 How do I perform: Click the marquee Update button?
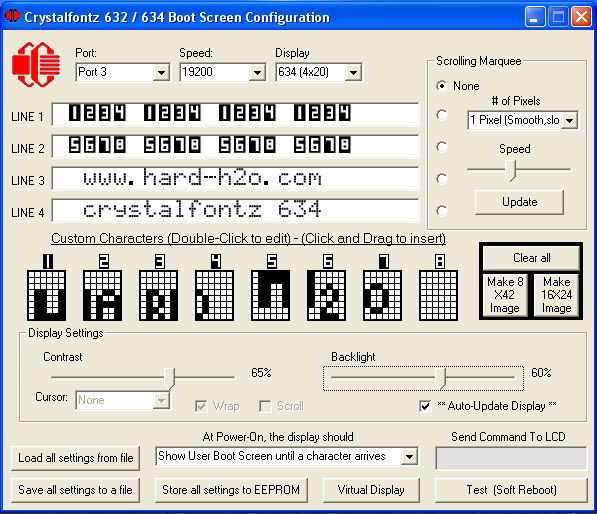tap(519, 202)
